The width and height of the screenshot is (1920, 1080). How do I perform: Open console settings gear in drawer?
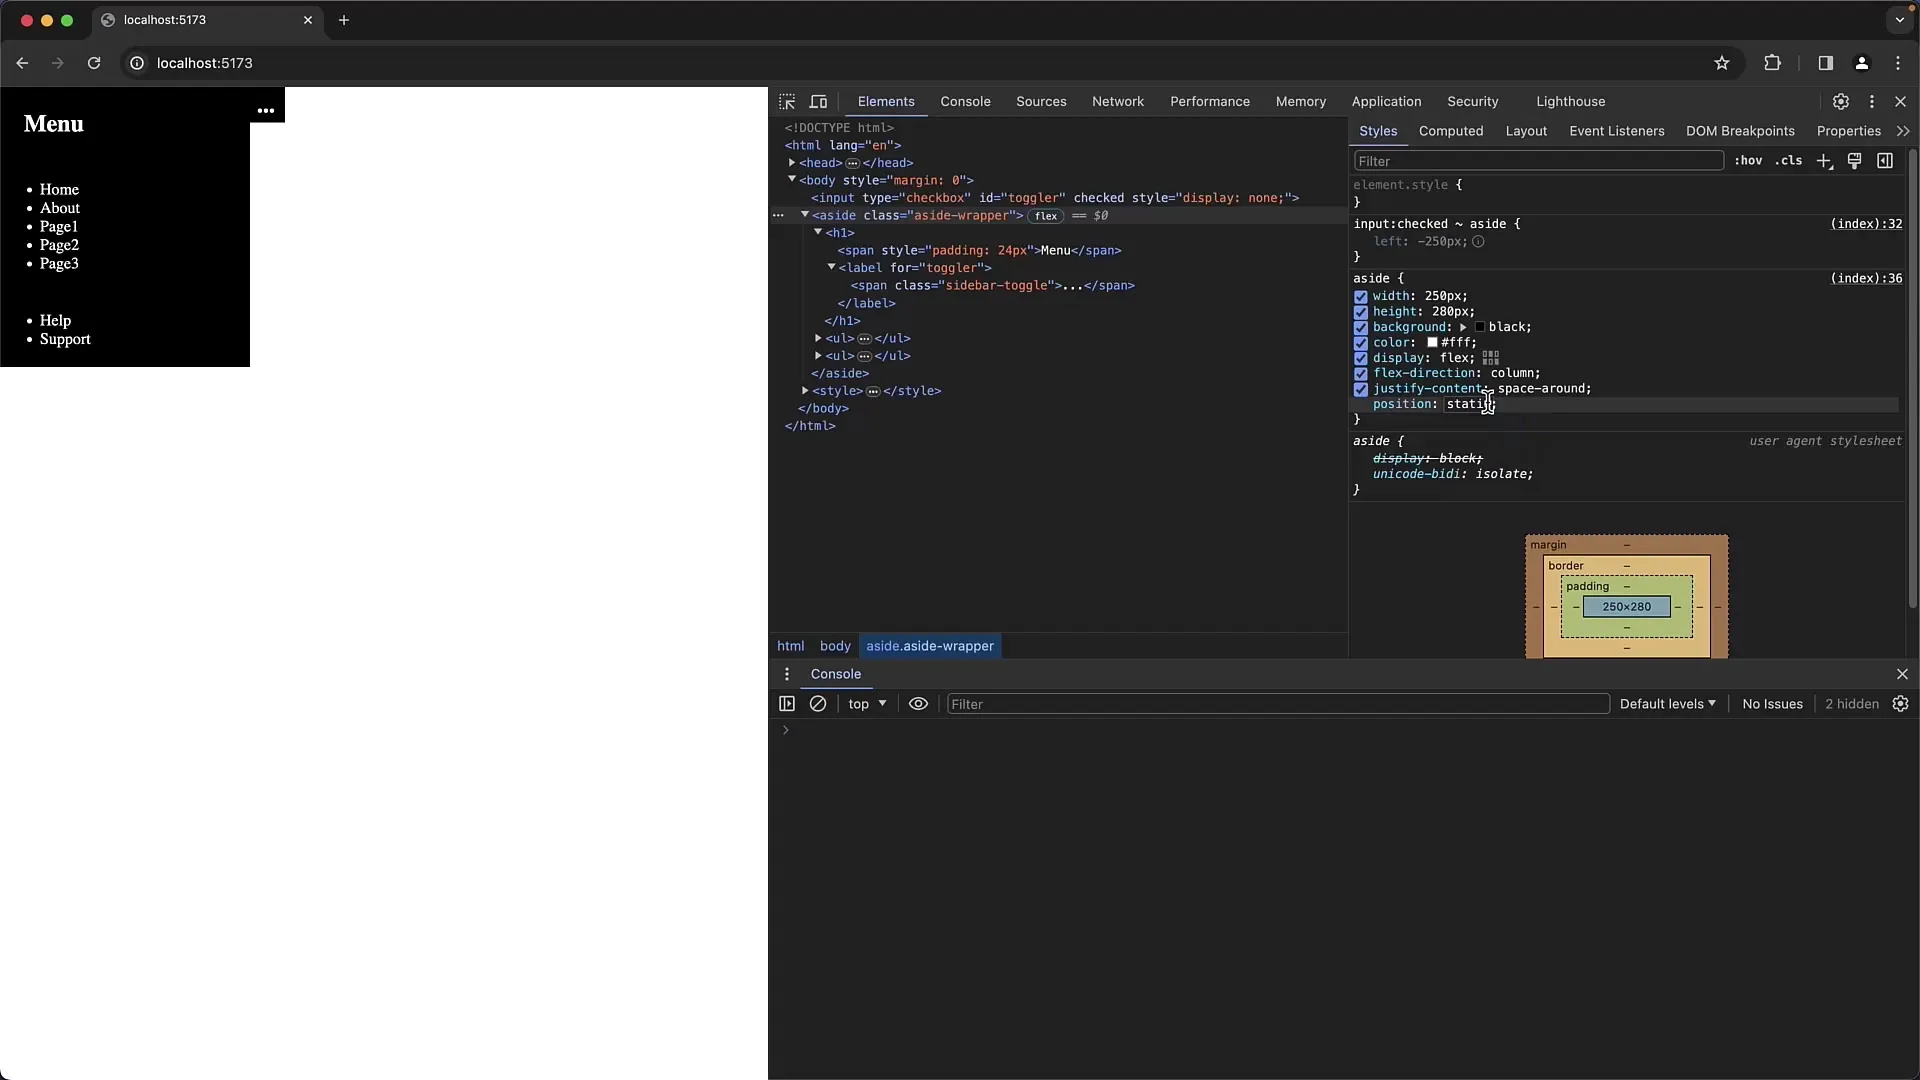1901,704
